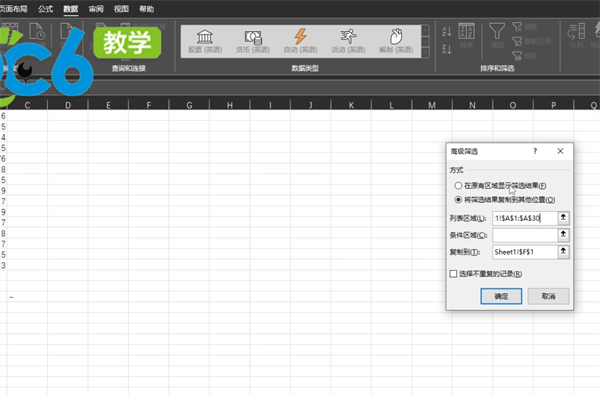Collapse dialog for 条件区域 range picker
The image size is (600, 395).
(563, 235)
